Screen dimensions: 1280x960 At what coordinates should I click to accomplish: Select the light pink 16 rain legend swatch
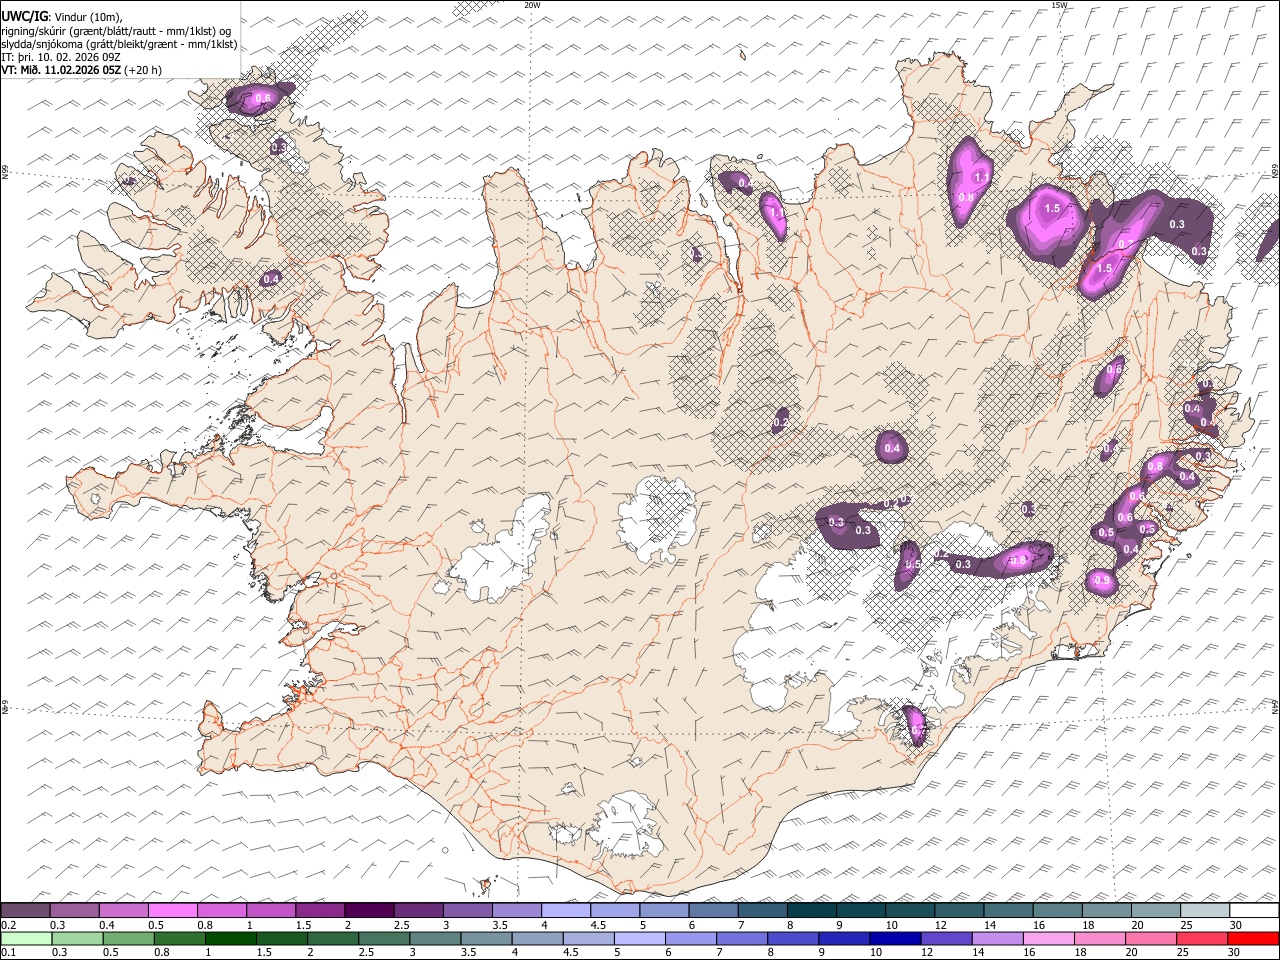click(x=1049, y=938)
